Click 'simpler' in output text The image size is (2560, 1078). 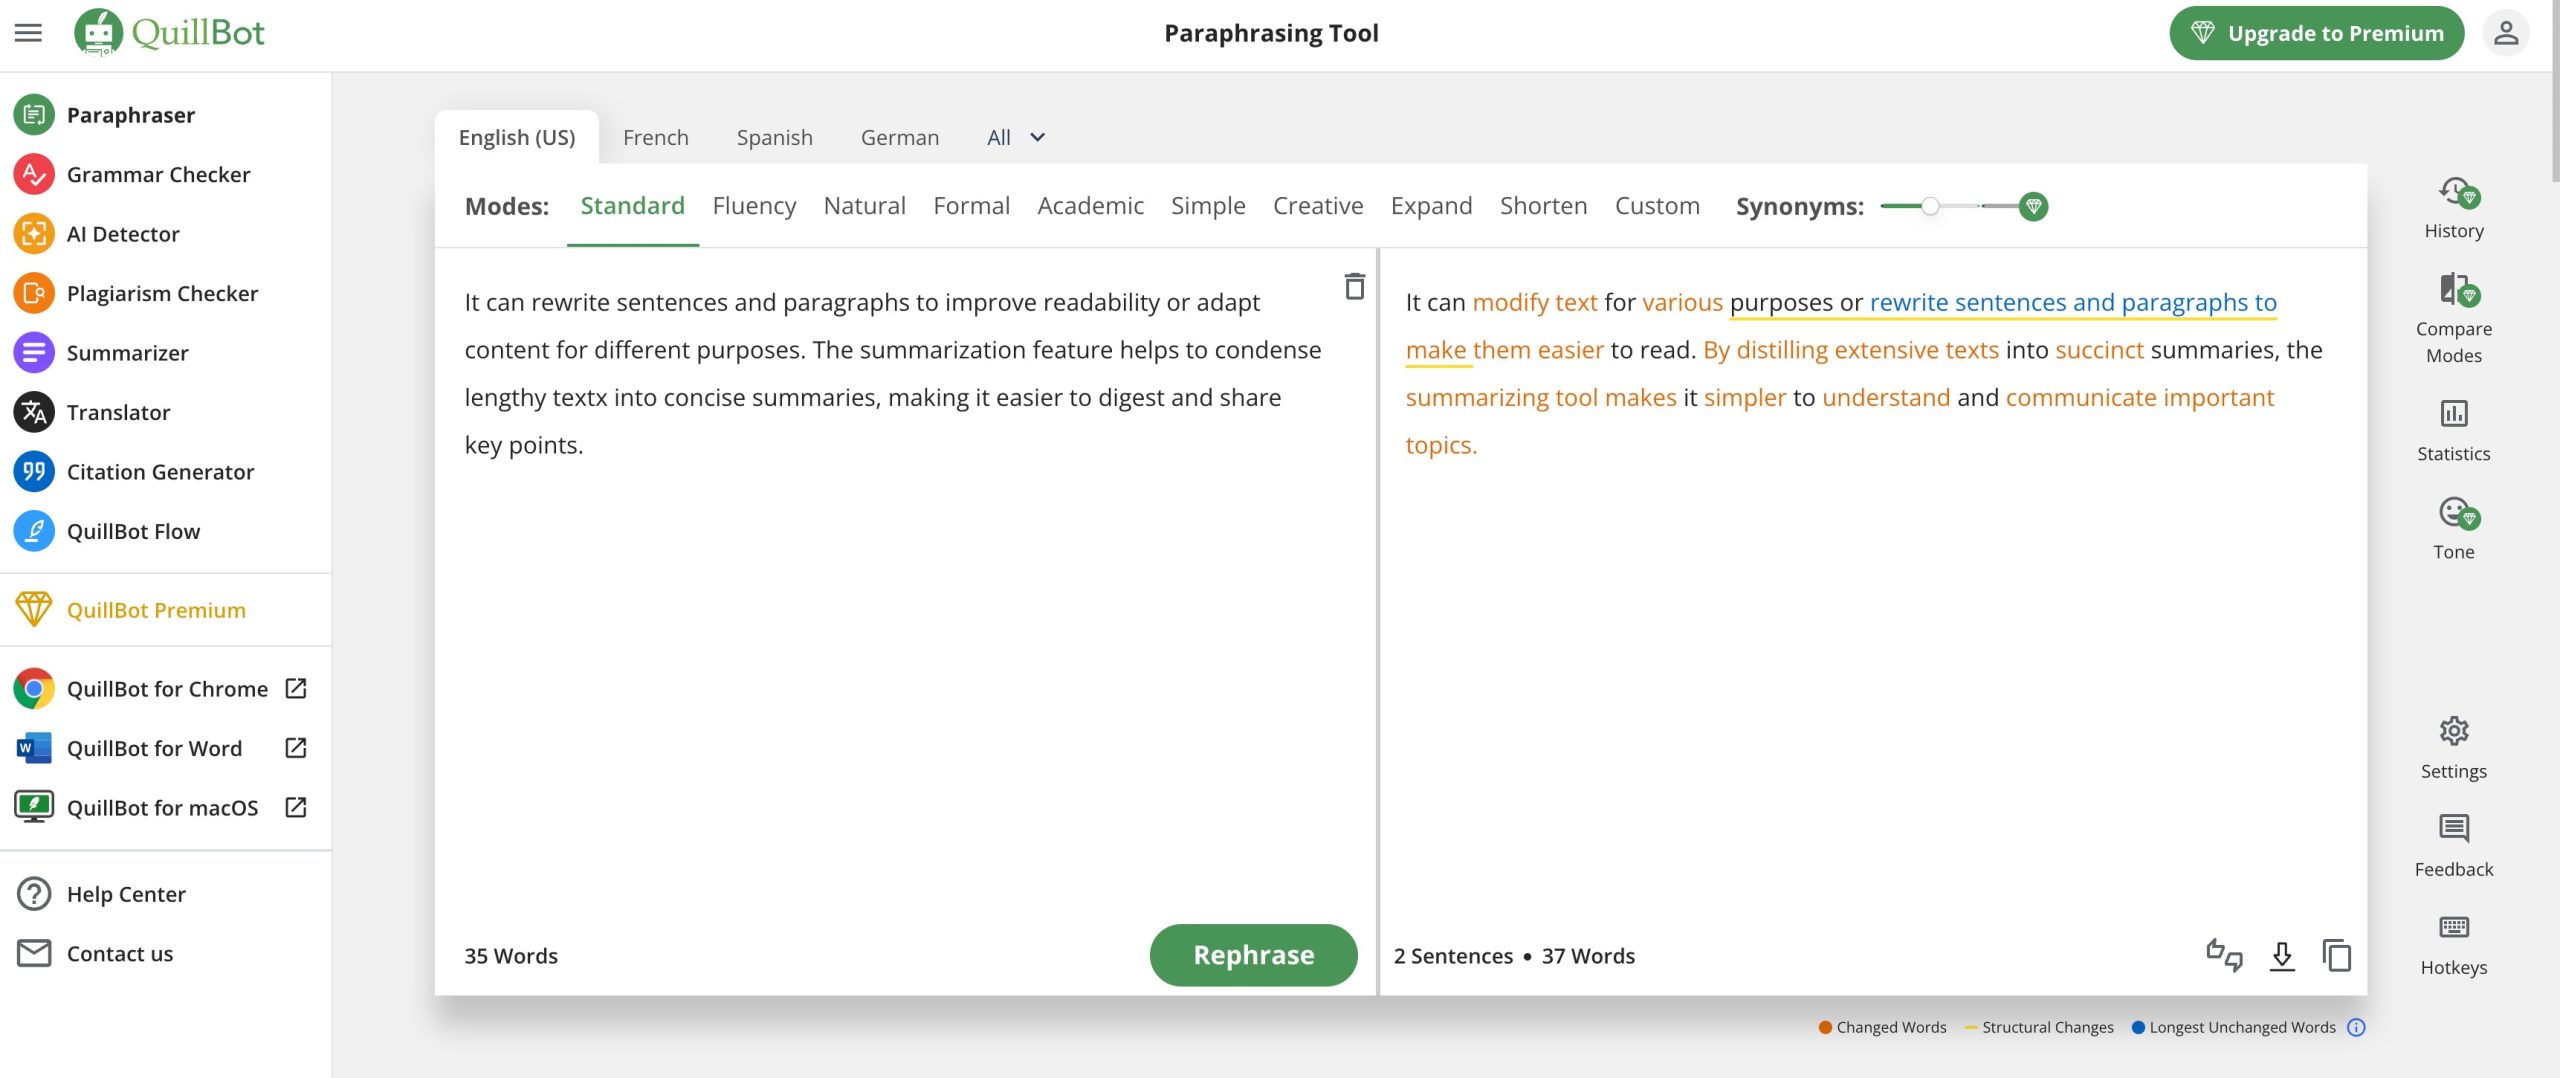click(1745, 398)
